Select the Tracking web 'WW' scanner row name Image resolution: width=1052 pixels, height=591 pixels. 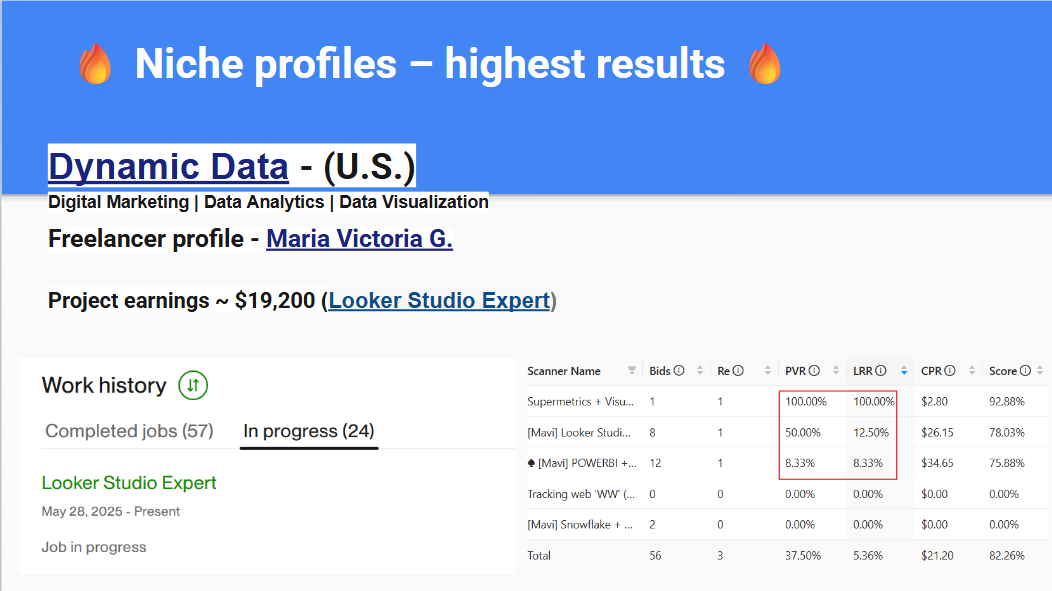(581, 494)
